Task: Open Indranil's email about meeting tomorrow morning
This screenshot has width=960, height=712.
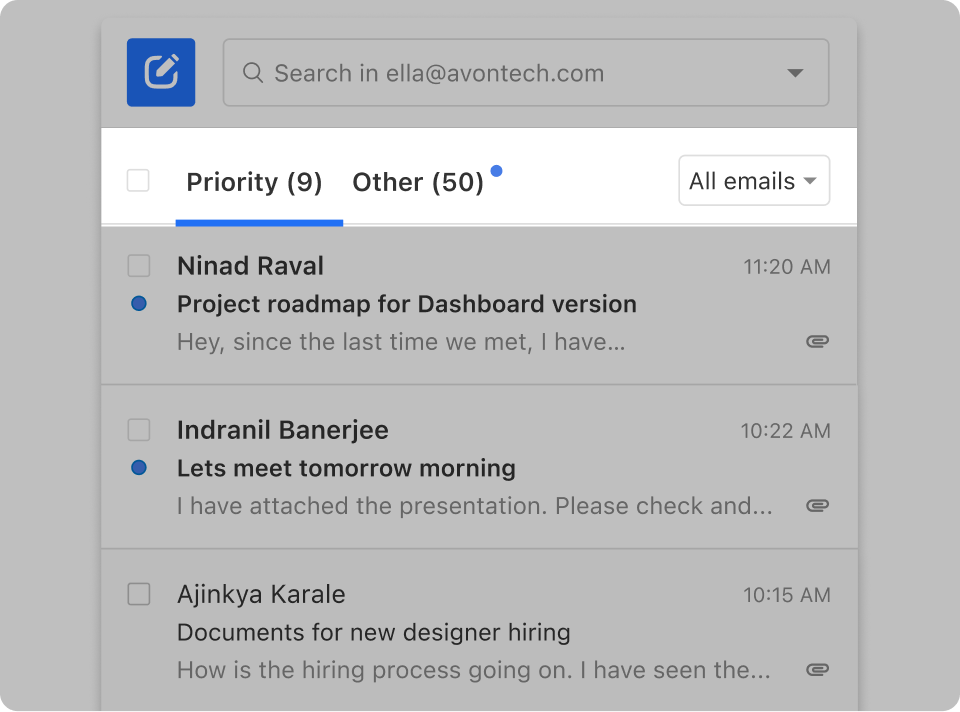Action: pos(345,468)
